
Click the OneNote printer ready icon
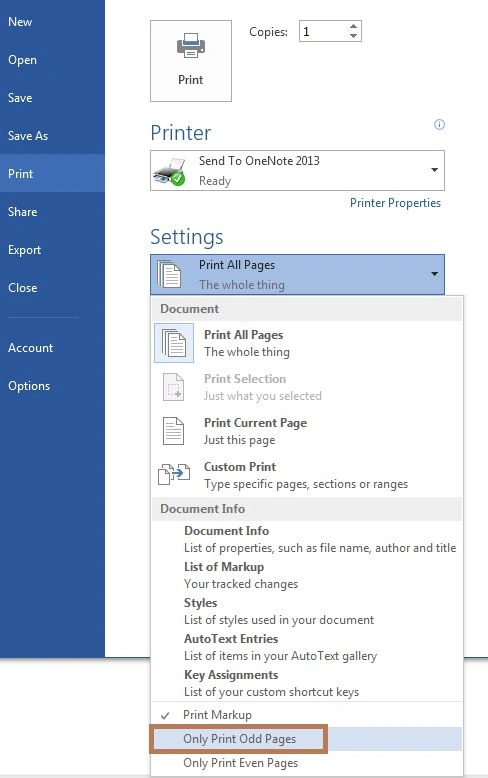click(170, 172)
